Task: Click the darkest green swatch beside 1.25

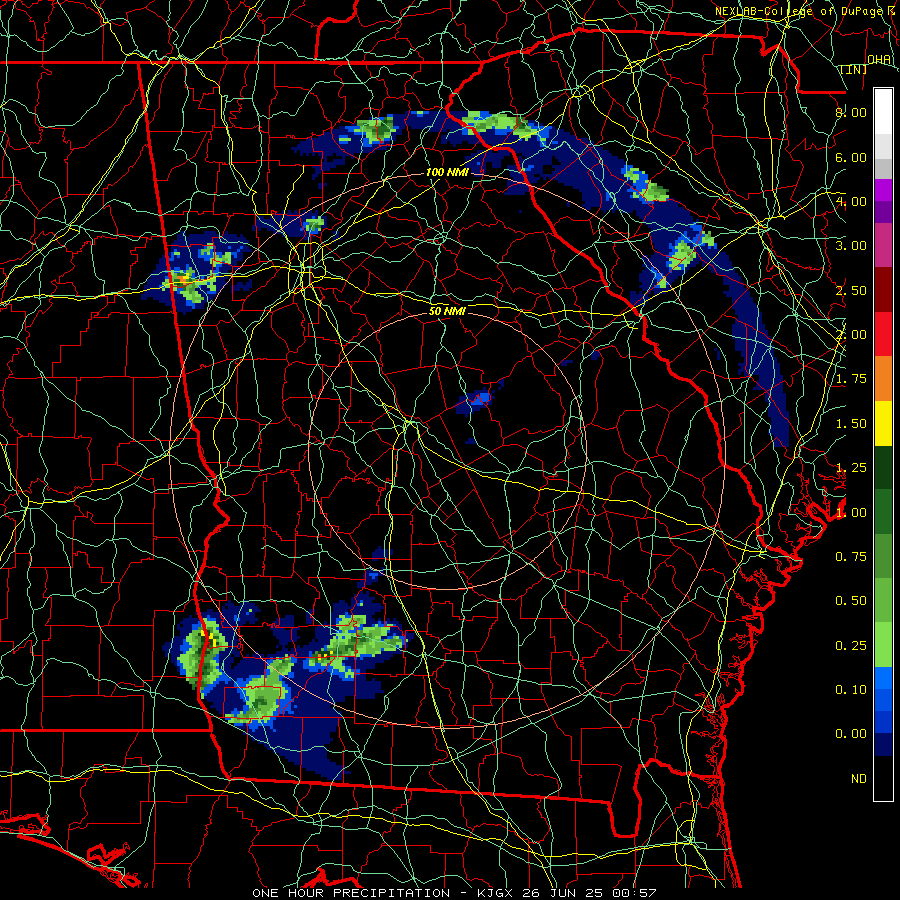Action: pyautogui.click(x=883, y=467)
